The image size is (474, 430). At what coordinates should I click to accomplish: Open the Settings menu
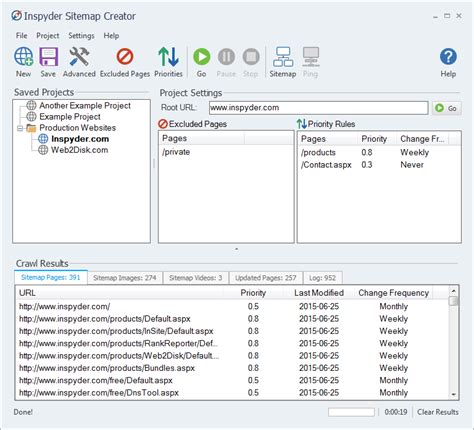click(x=81, y=36)
